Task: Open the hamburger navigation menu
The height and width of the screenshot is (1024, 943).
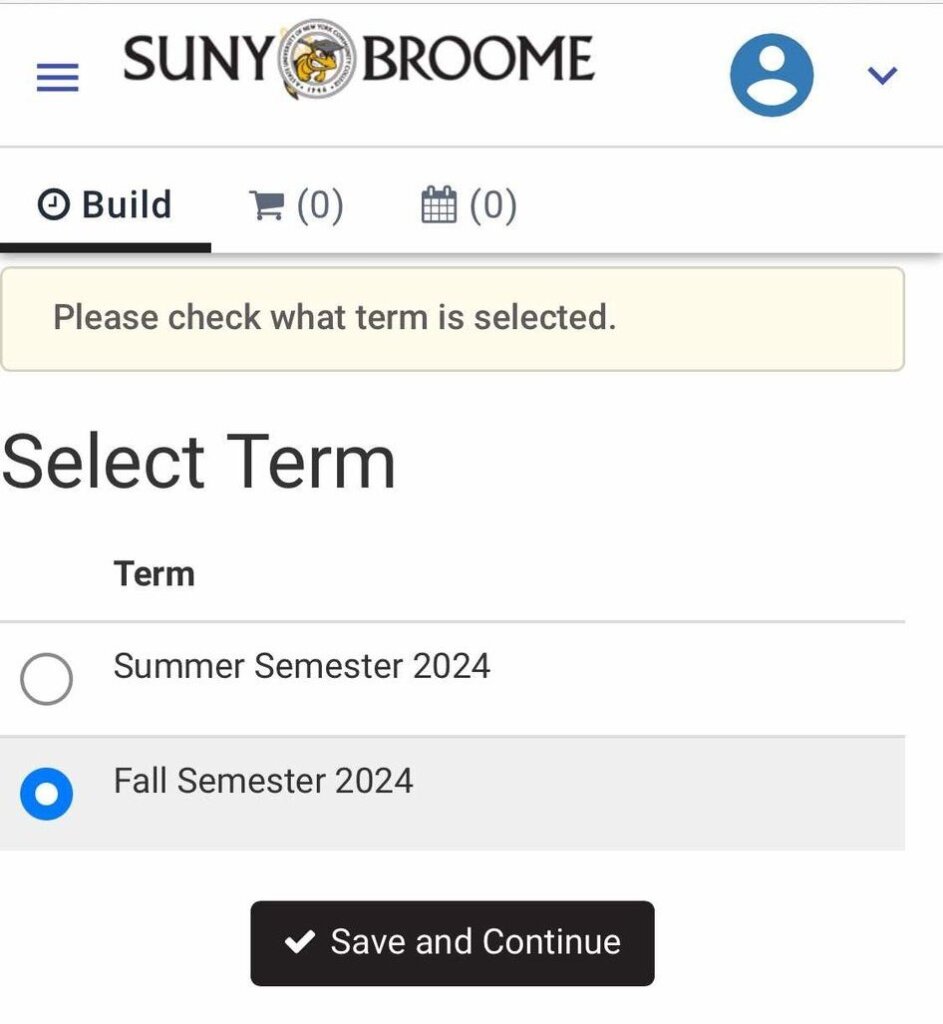Action: [57, 77]
